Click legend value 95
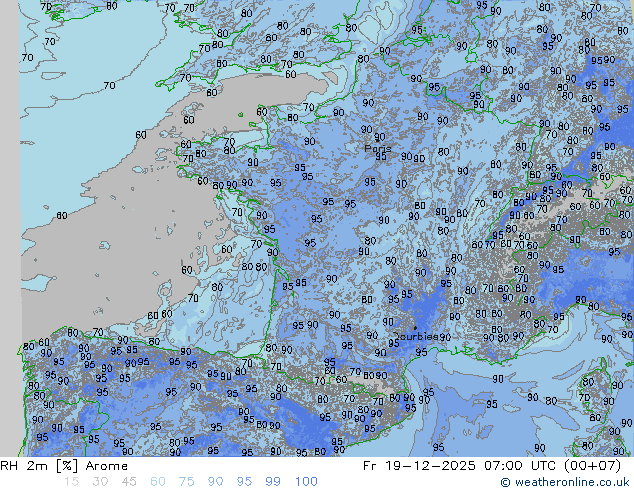The height and width of the screenshot is (490, 634). pos(244,482)
